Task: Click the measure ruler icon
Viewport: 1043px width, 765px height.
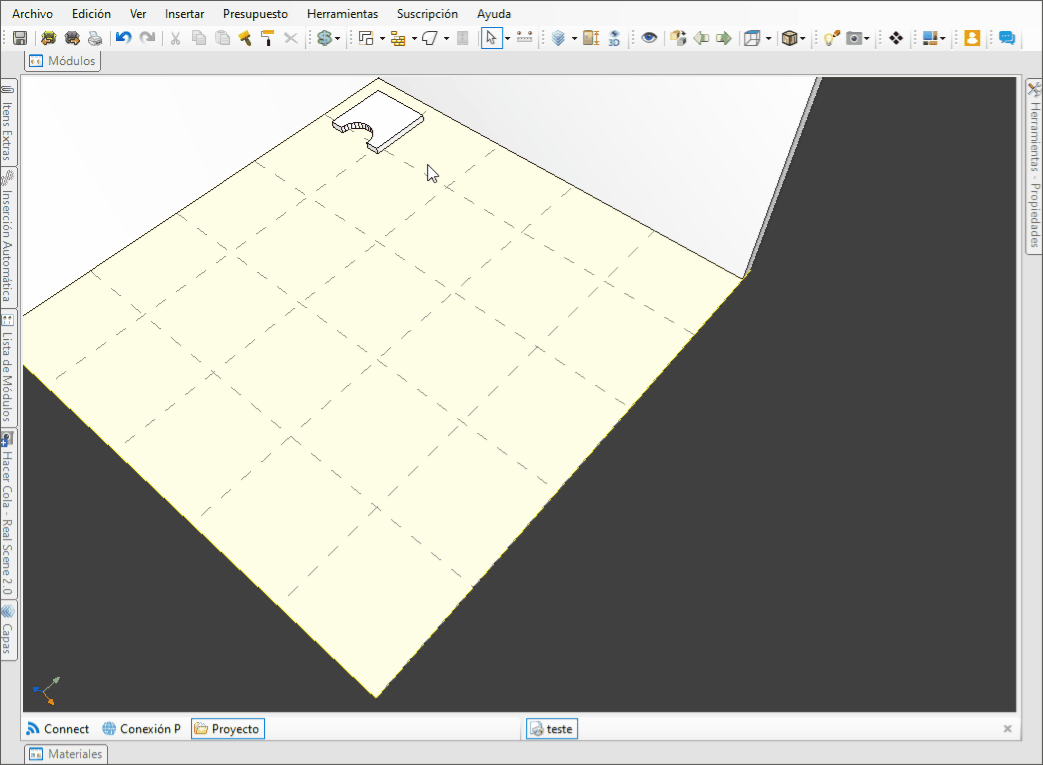Action: (524, 38)
